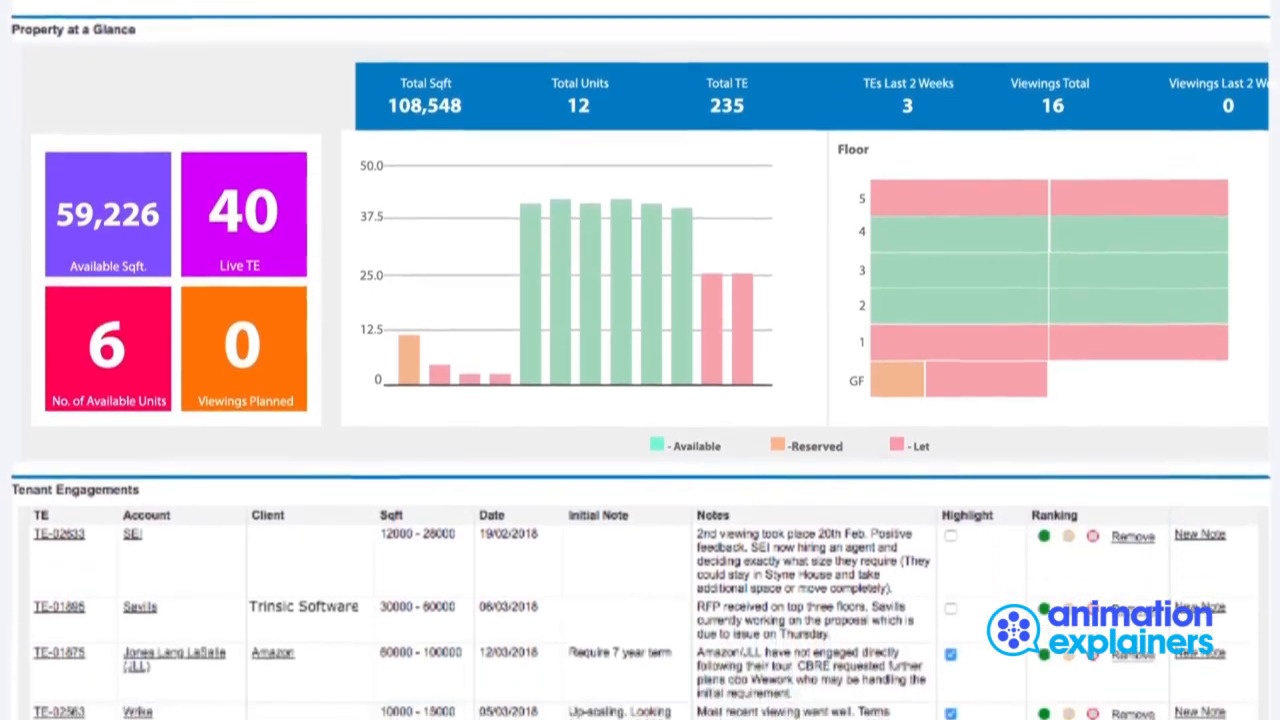Screen dimensions: 1280x720
Task: Enable Highlight checkbox for SEI engagement
Action: 950,537
